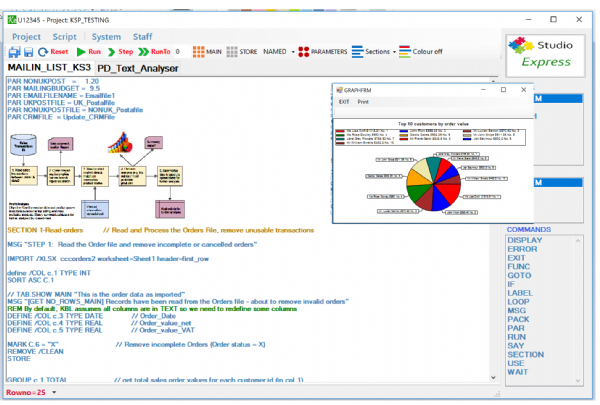The width and height of the screenshot is (600, 405).
Task: Open the Project menu
Action: [26, 35]
